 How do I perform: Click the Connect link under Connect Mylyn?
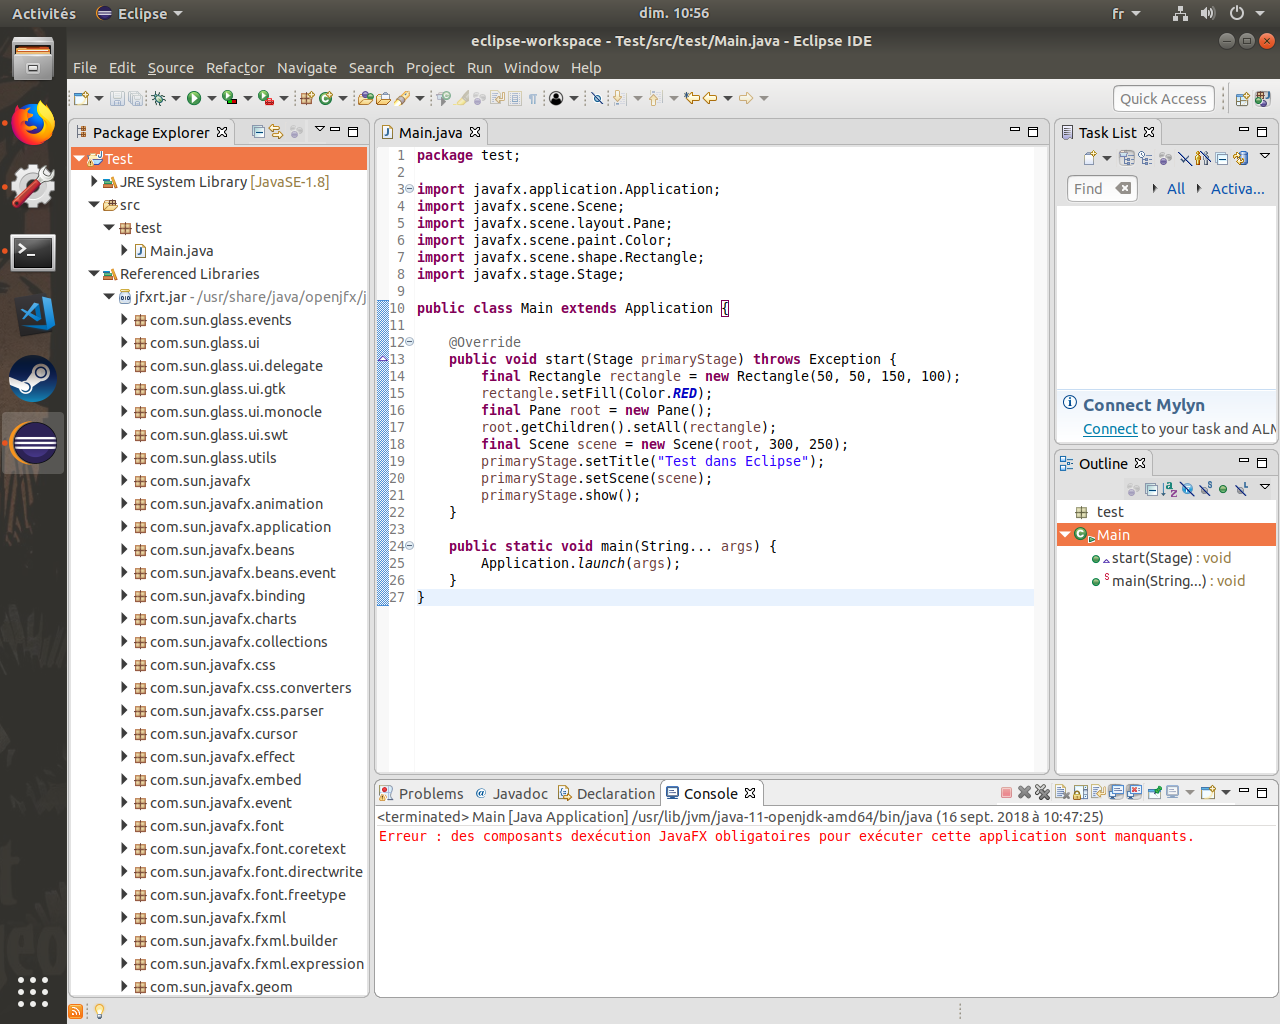tap(1112, 429)
